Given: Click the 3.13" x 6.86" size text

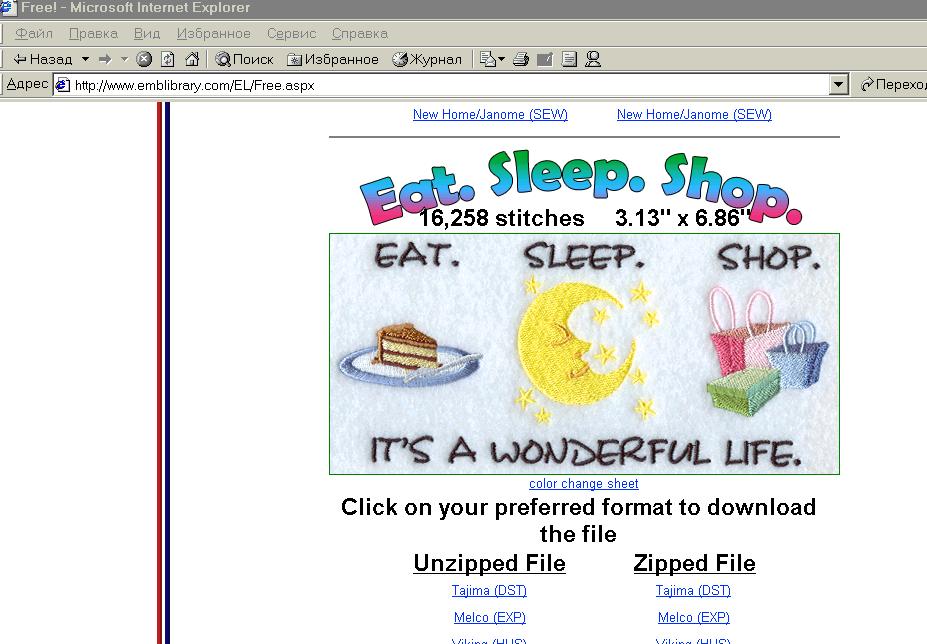Looking at the screenshot, I should (x=682, y=218).
